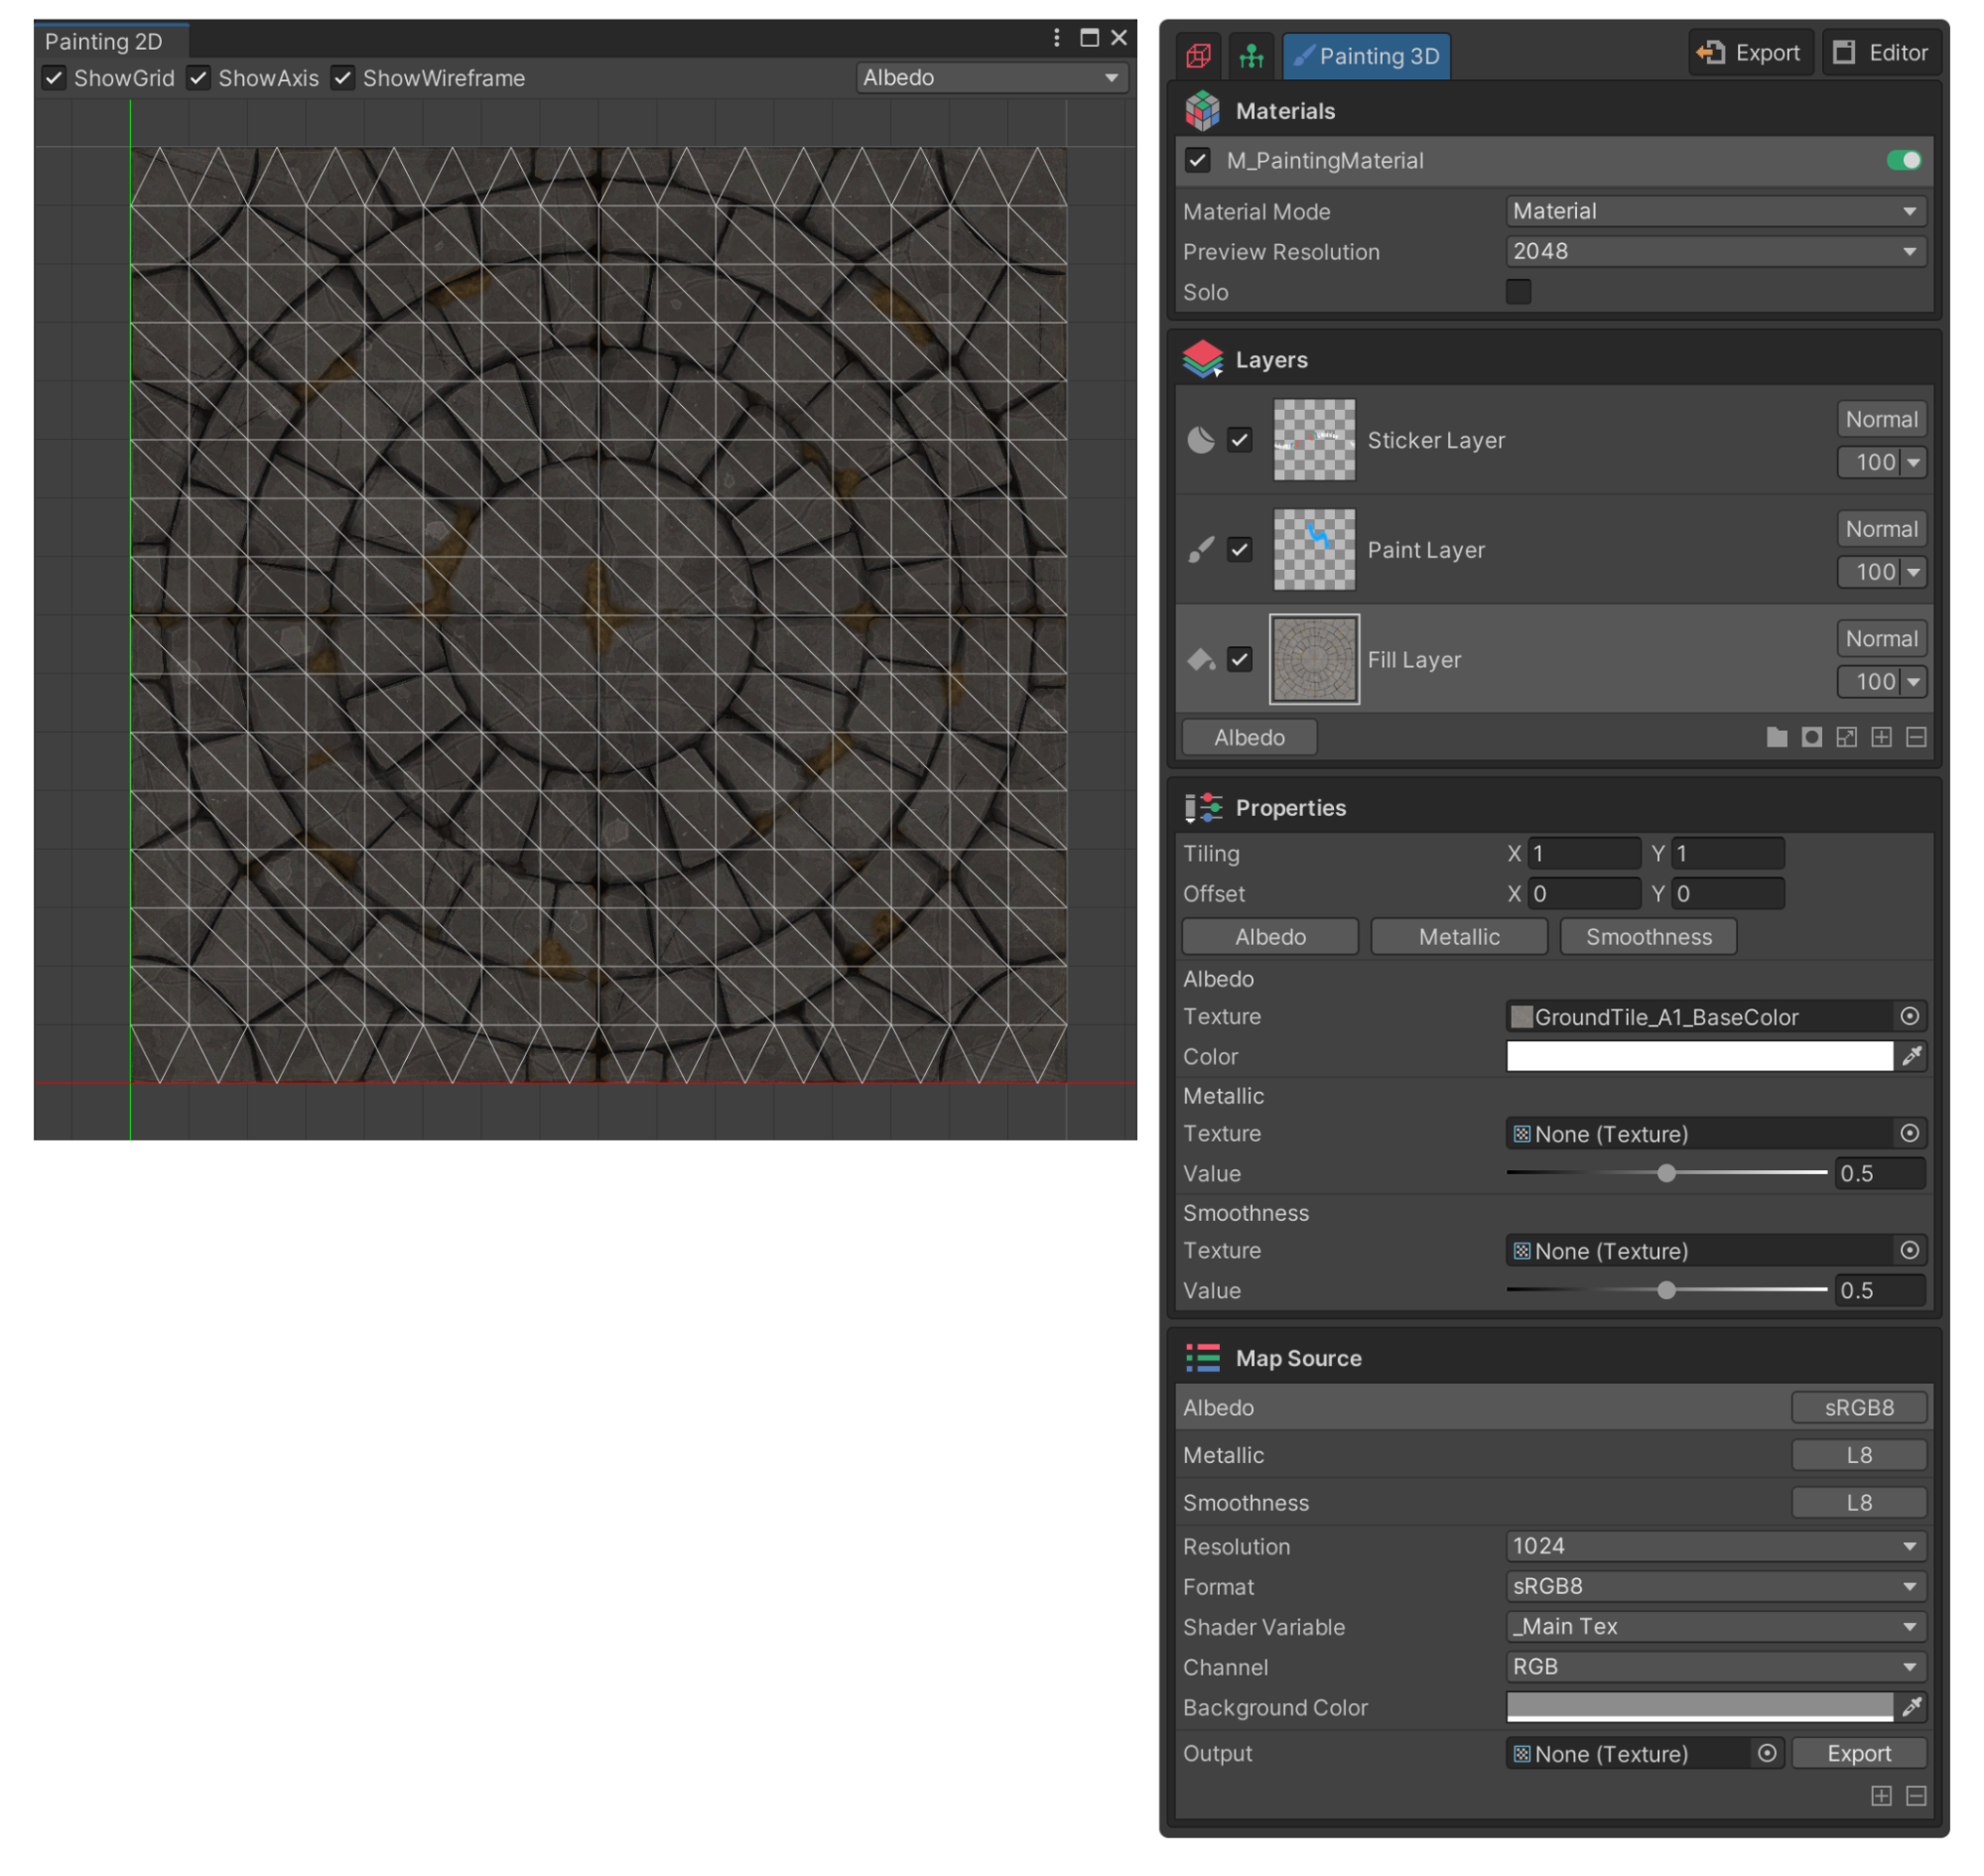This screenshot has height=1876, width=1984.
Task: Click the three-dot menu of Painting 2D window
Action: tap(1056, 38)
